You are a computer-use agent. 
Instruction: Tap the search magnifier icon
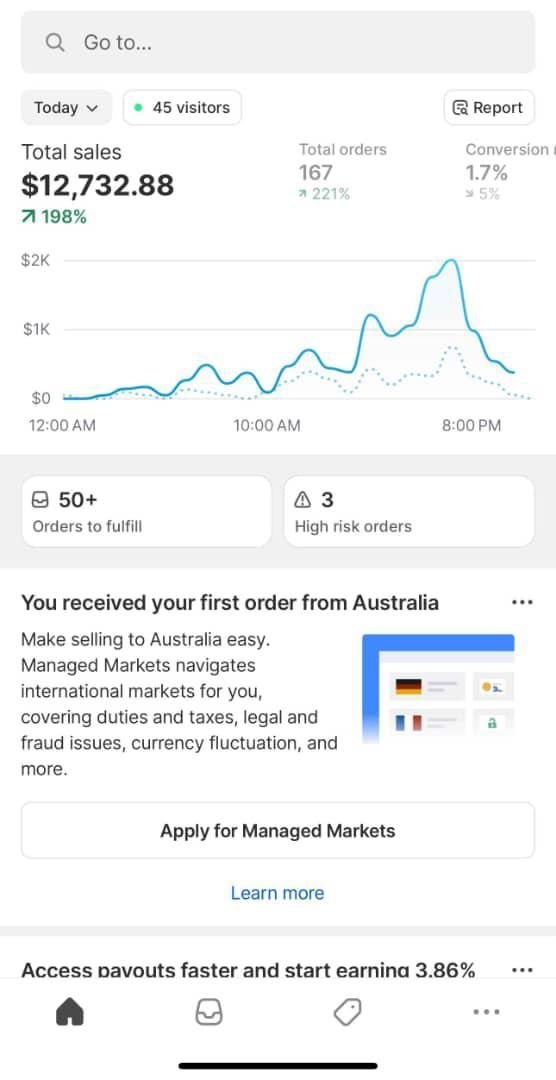tap(54, 43)
